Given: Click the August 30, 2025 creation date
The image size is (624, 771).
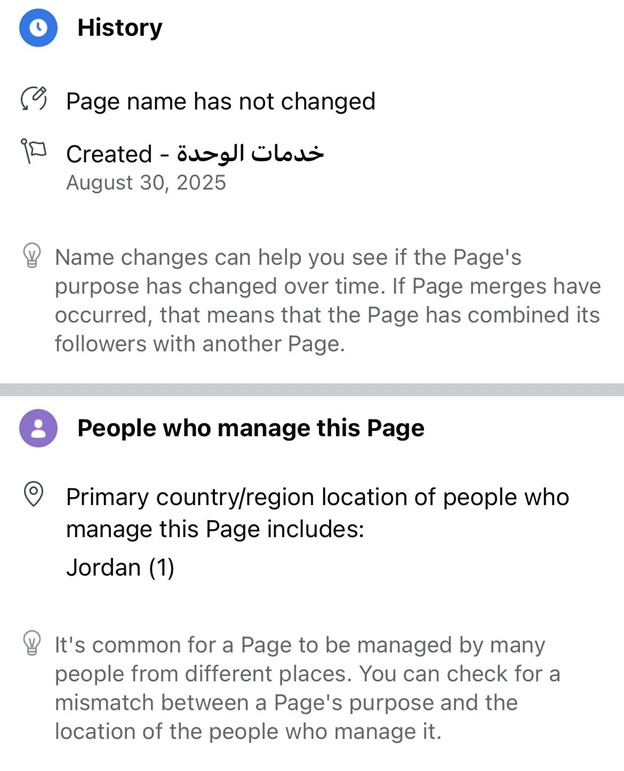Looking at the screenshot, I should pyautogui.click(x=146, y=183).
